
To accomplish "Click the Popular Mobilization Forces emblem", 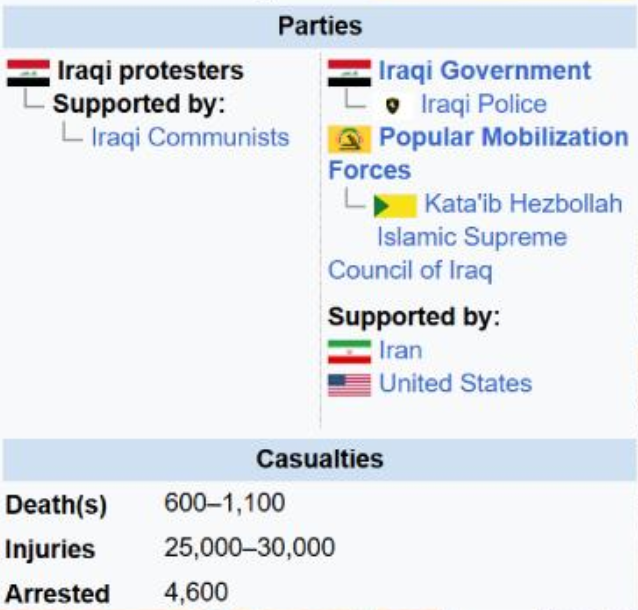I will [349, 138].
